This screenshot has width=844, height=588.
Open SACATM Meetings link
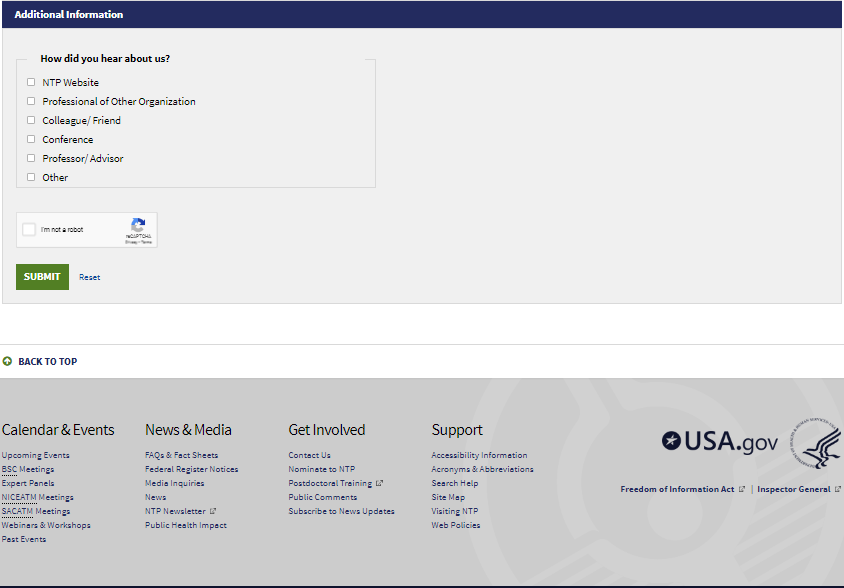36,511
